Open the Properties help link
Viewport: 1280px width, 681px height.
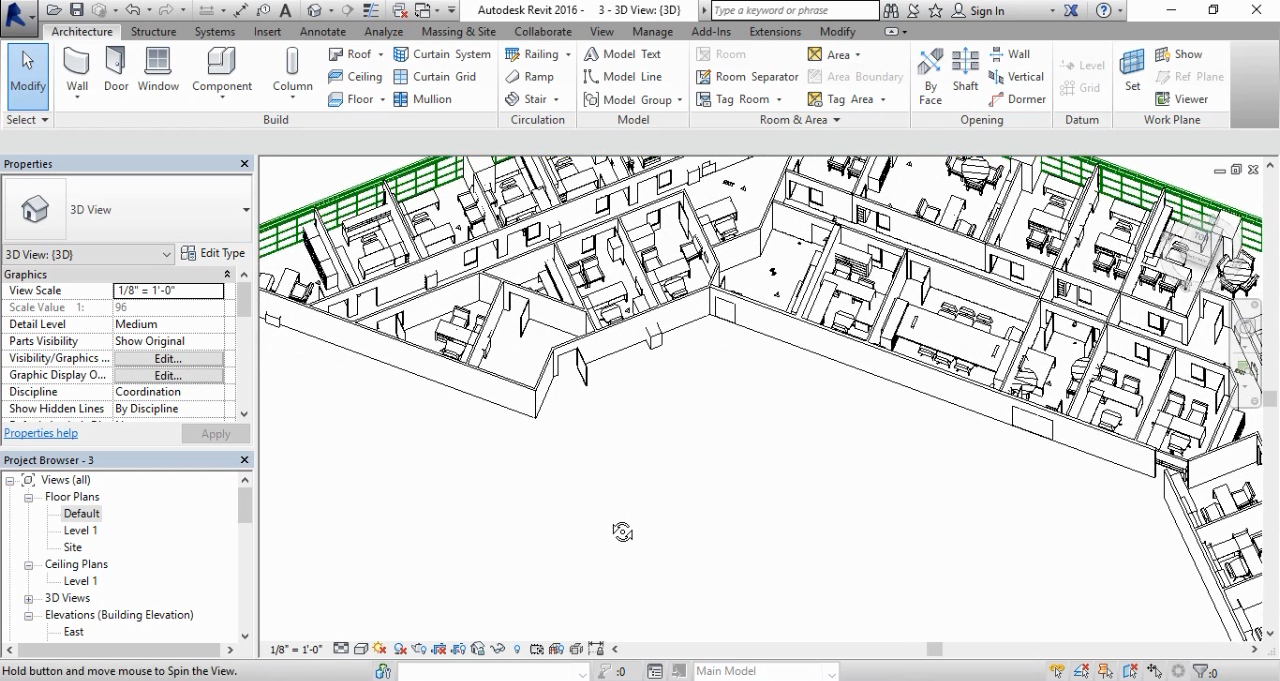tap(41, 433)
